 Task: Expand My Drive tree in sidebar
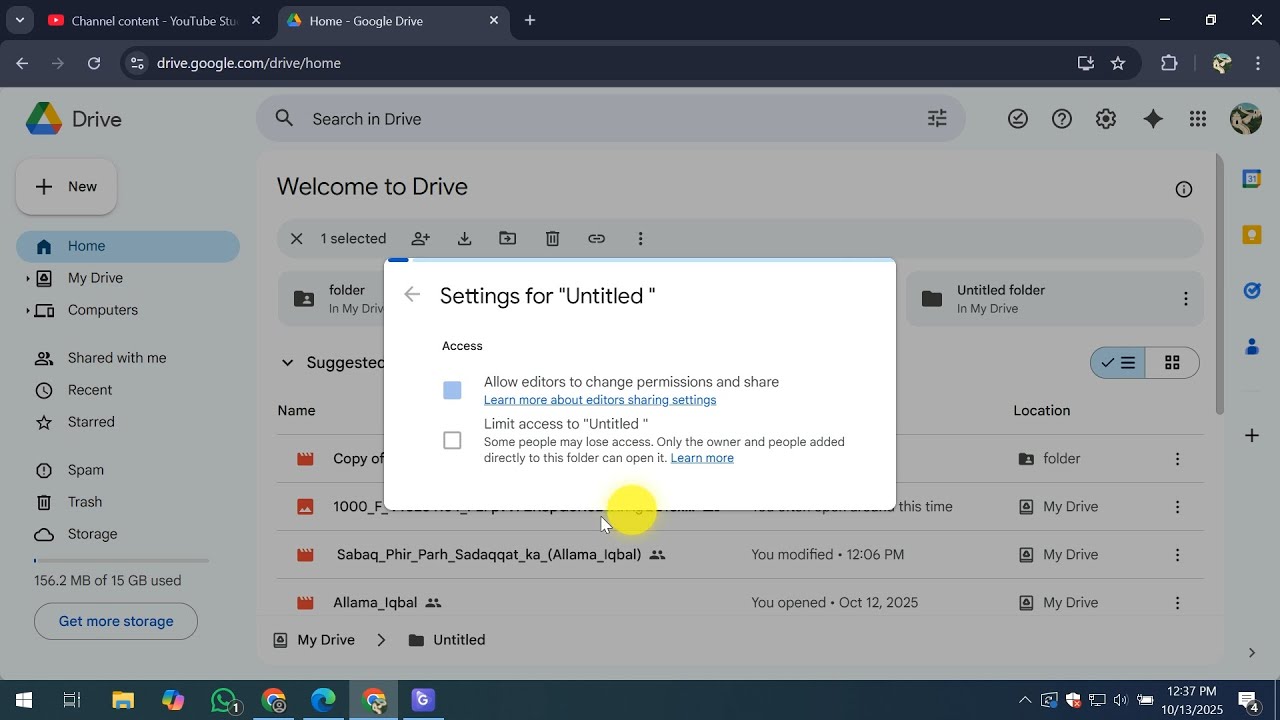click(28, 278)
